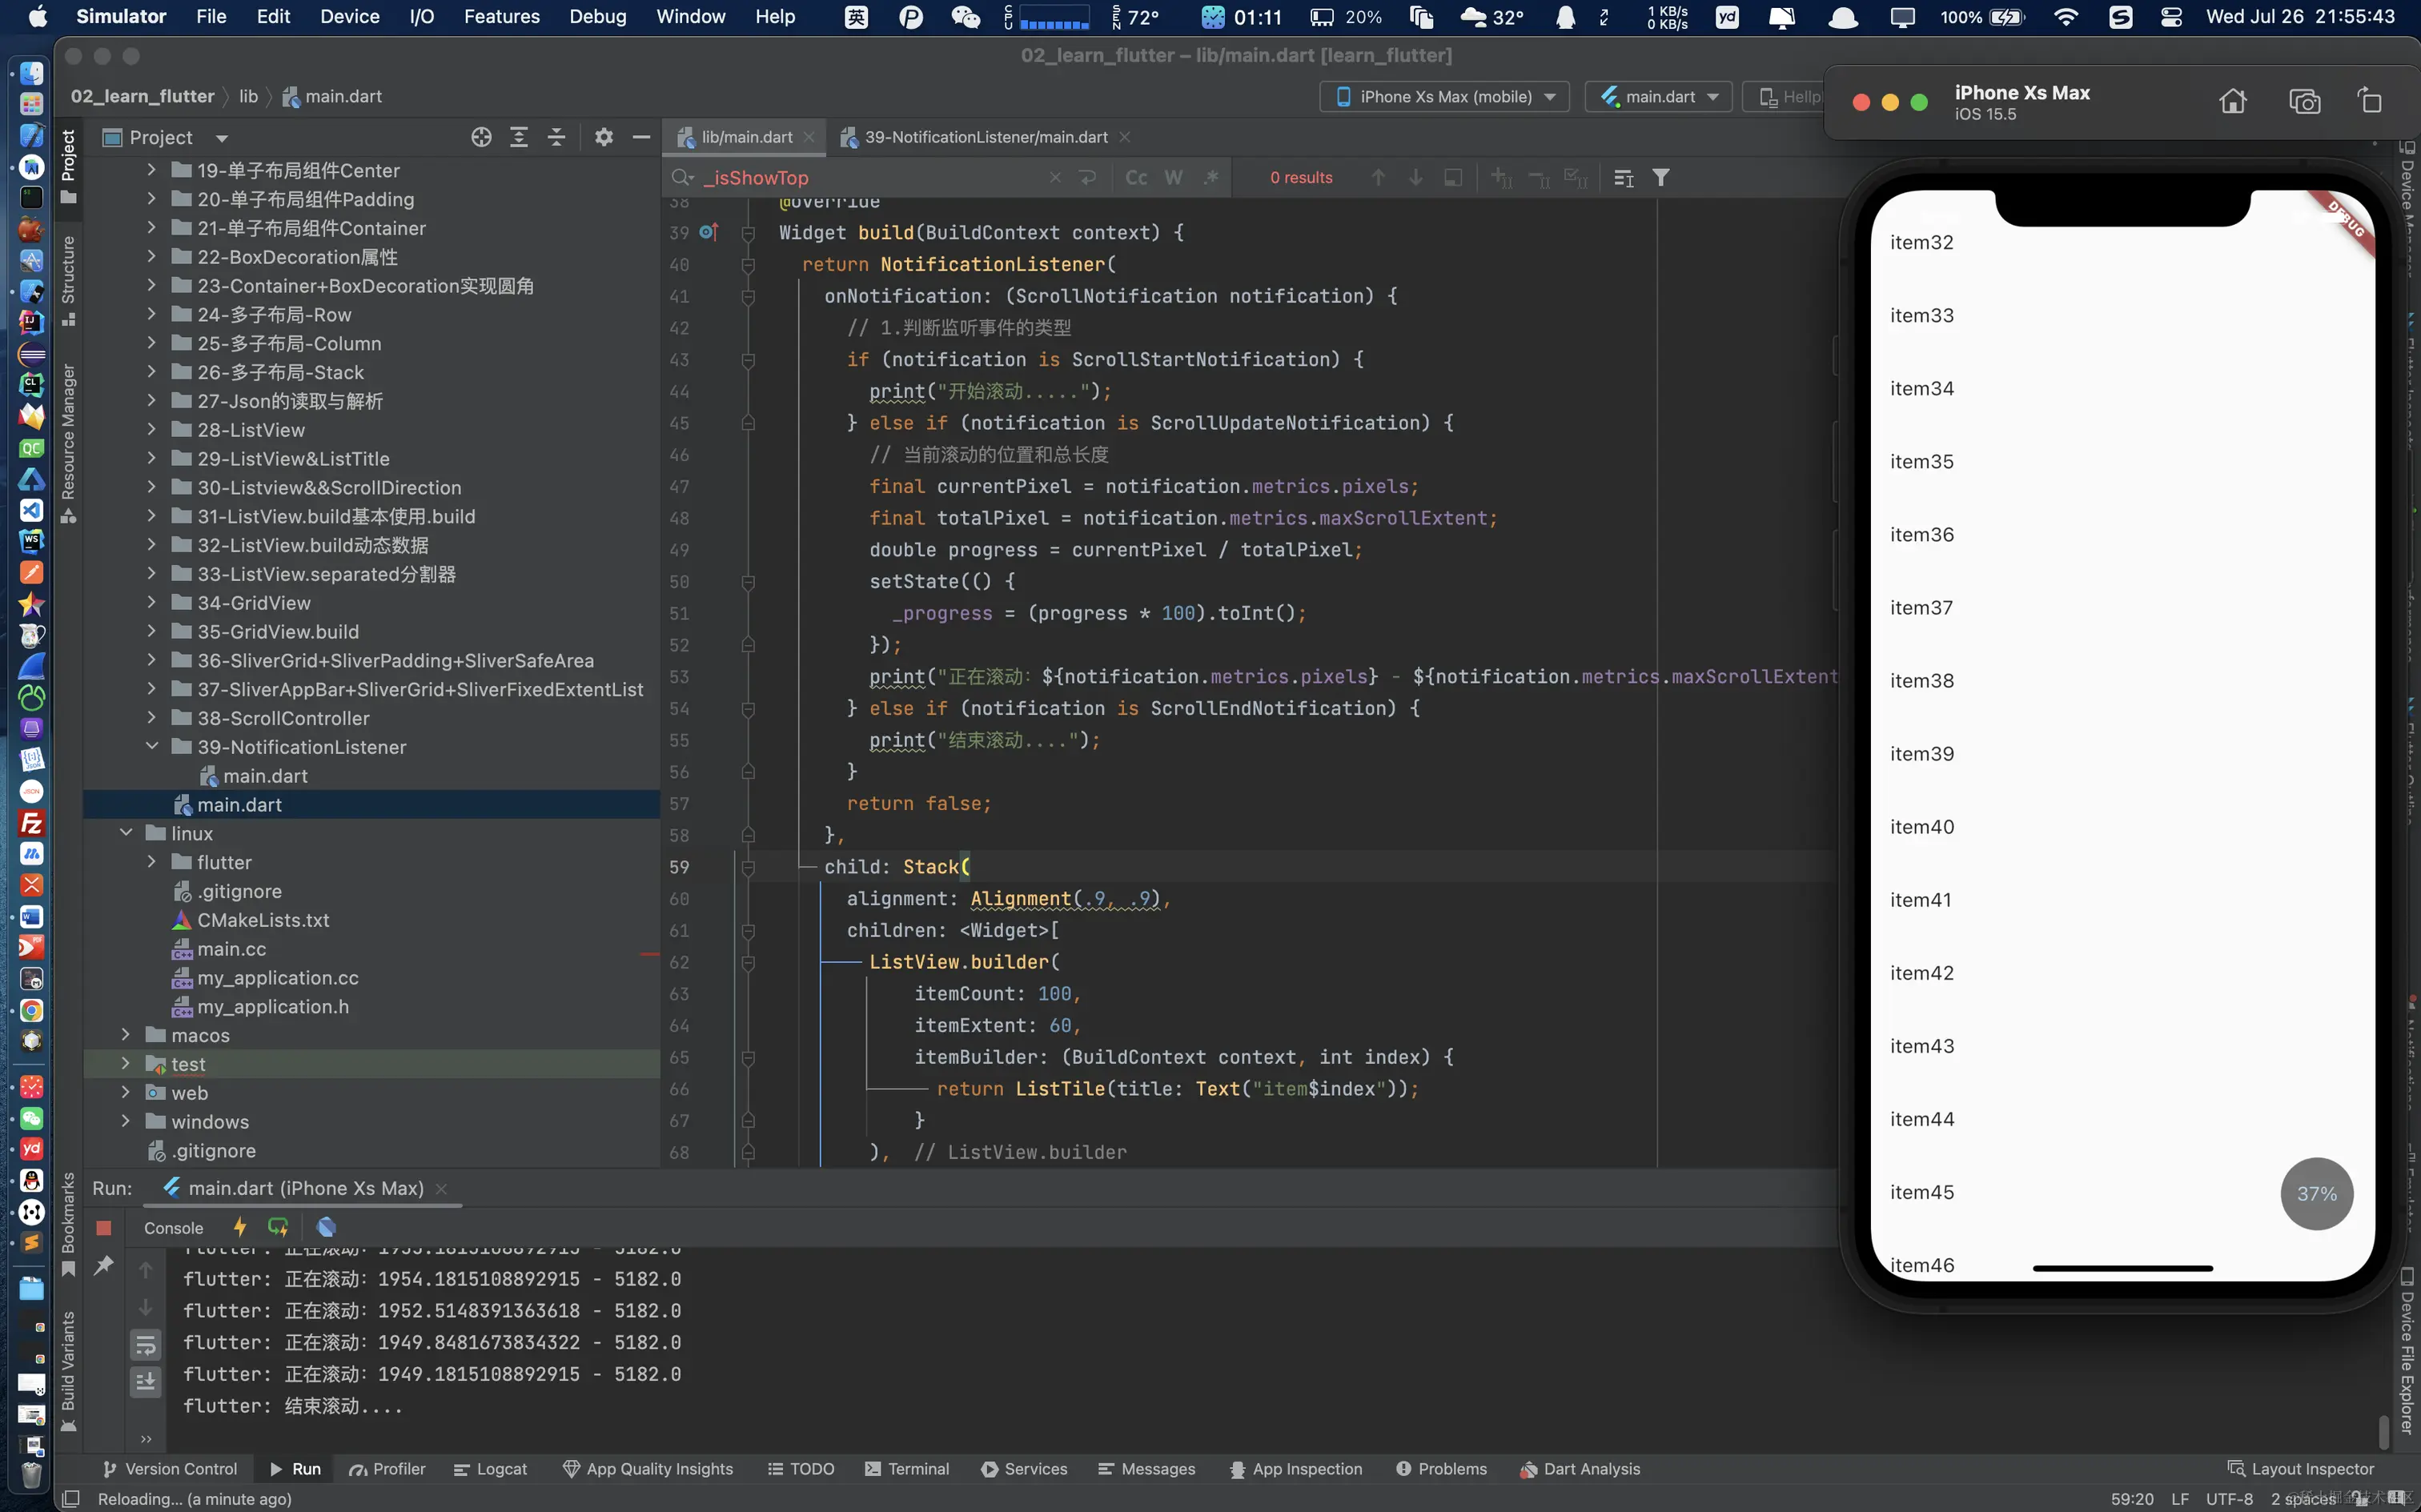Open the Logcat tool window
Image resolution: width=2421 pixels, height=1512 pixels.
(490, 1469)
